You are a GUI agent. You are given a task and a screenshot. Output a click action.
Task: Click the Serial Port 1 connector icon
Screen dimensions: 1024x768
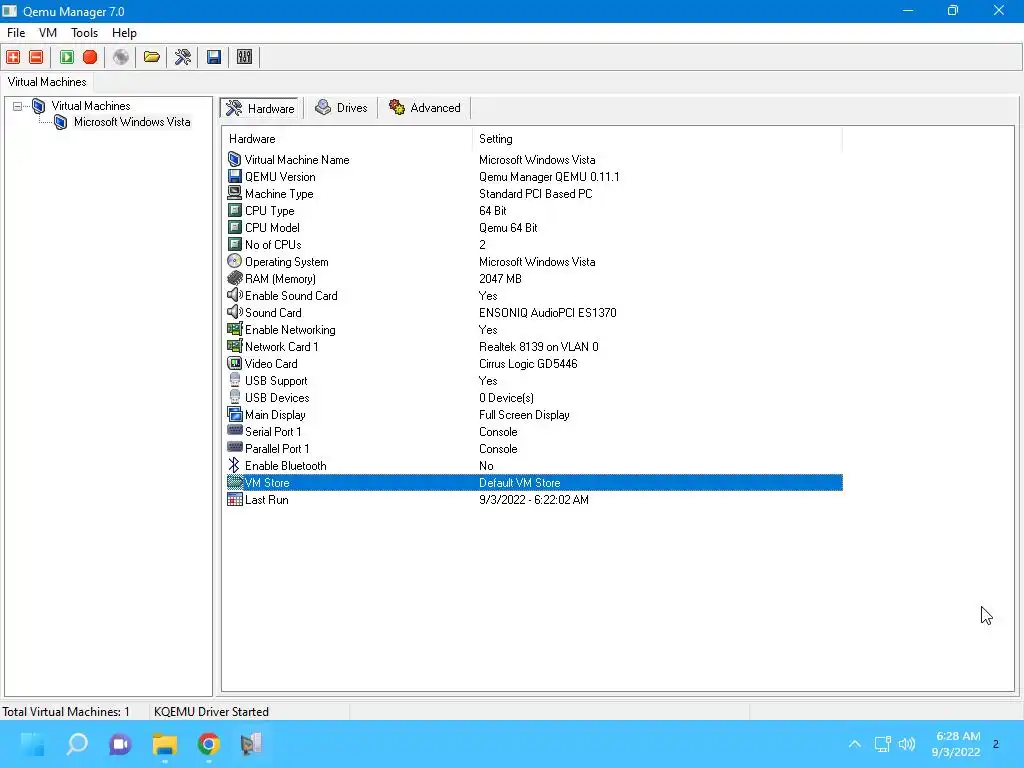(234, 431)
